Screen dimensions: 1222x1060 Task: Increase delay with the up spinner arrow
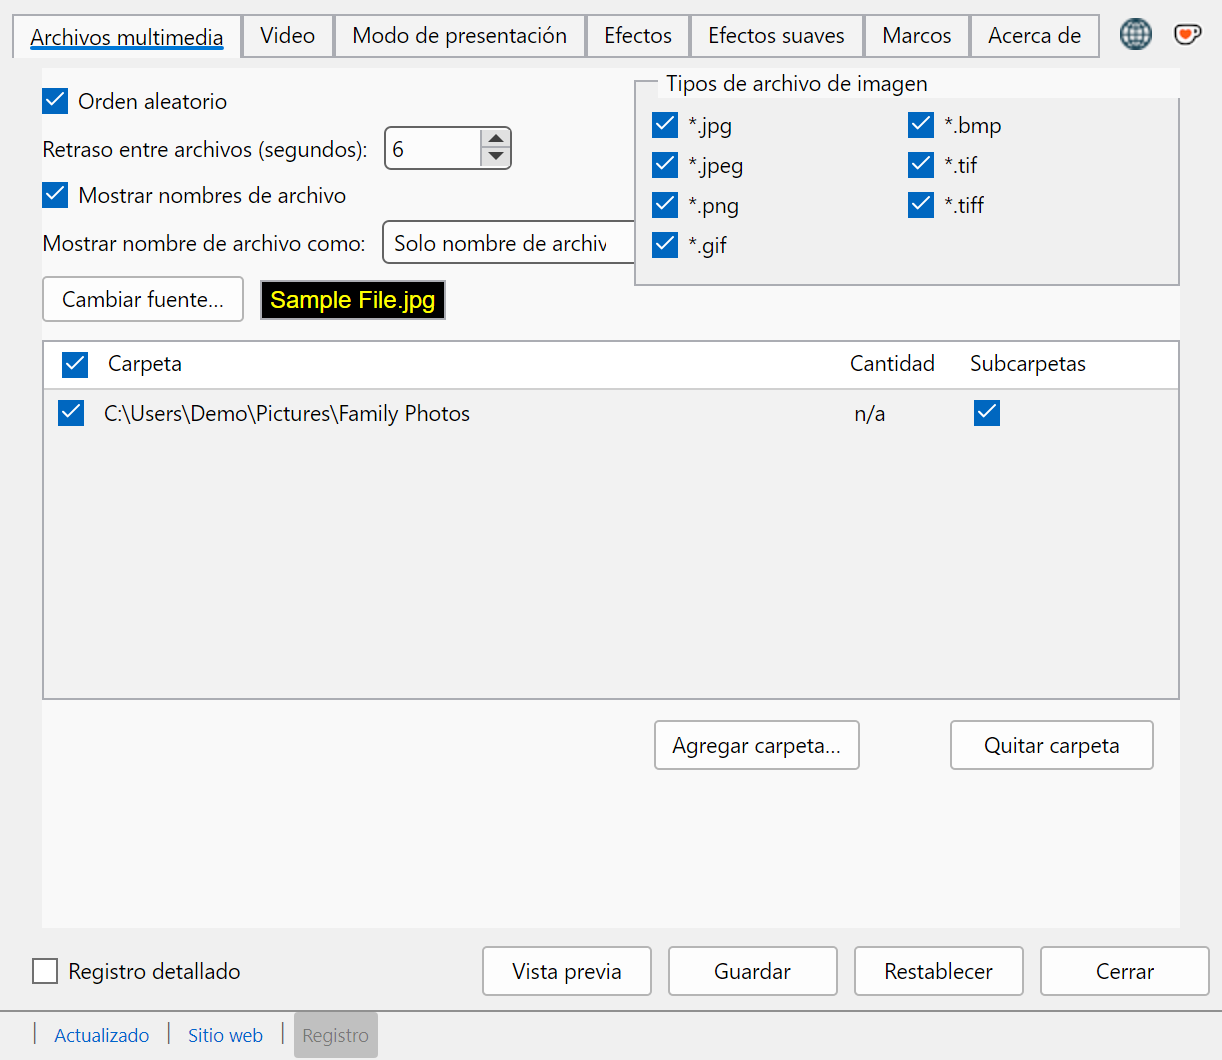click(496, 139)
